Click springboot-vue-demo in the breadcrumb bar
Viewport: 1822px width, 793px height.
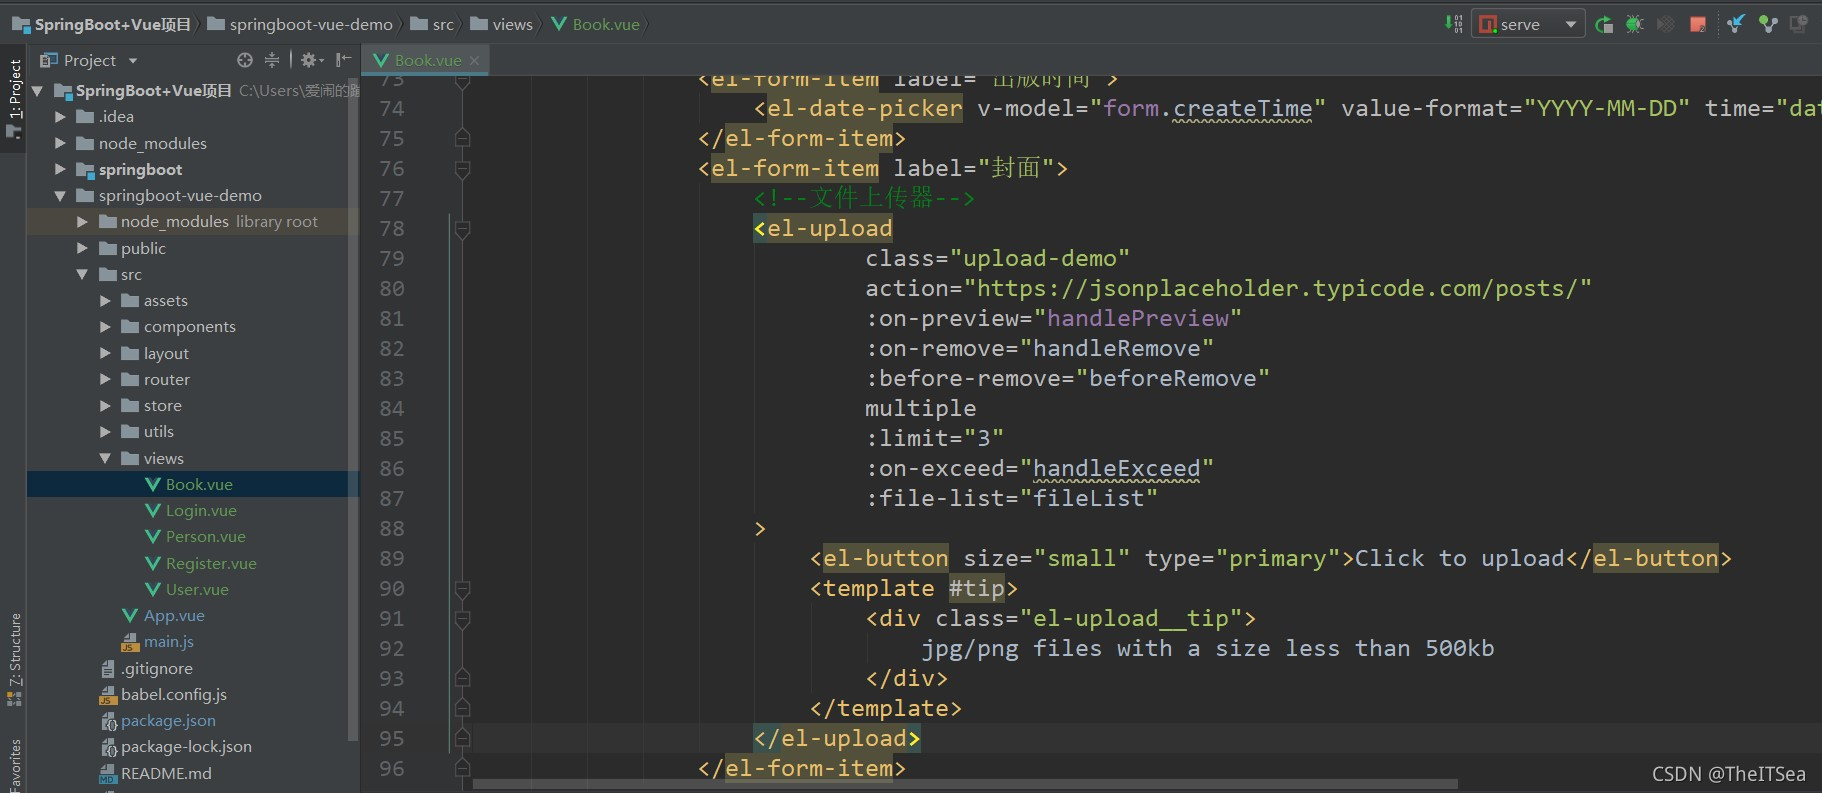point(300,24)
